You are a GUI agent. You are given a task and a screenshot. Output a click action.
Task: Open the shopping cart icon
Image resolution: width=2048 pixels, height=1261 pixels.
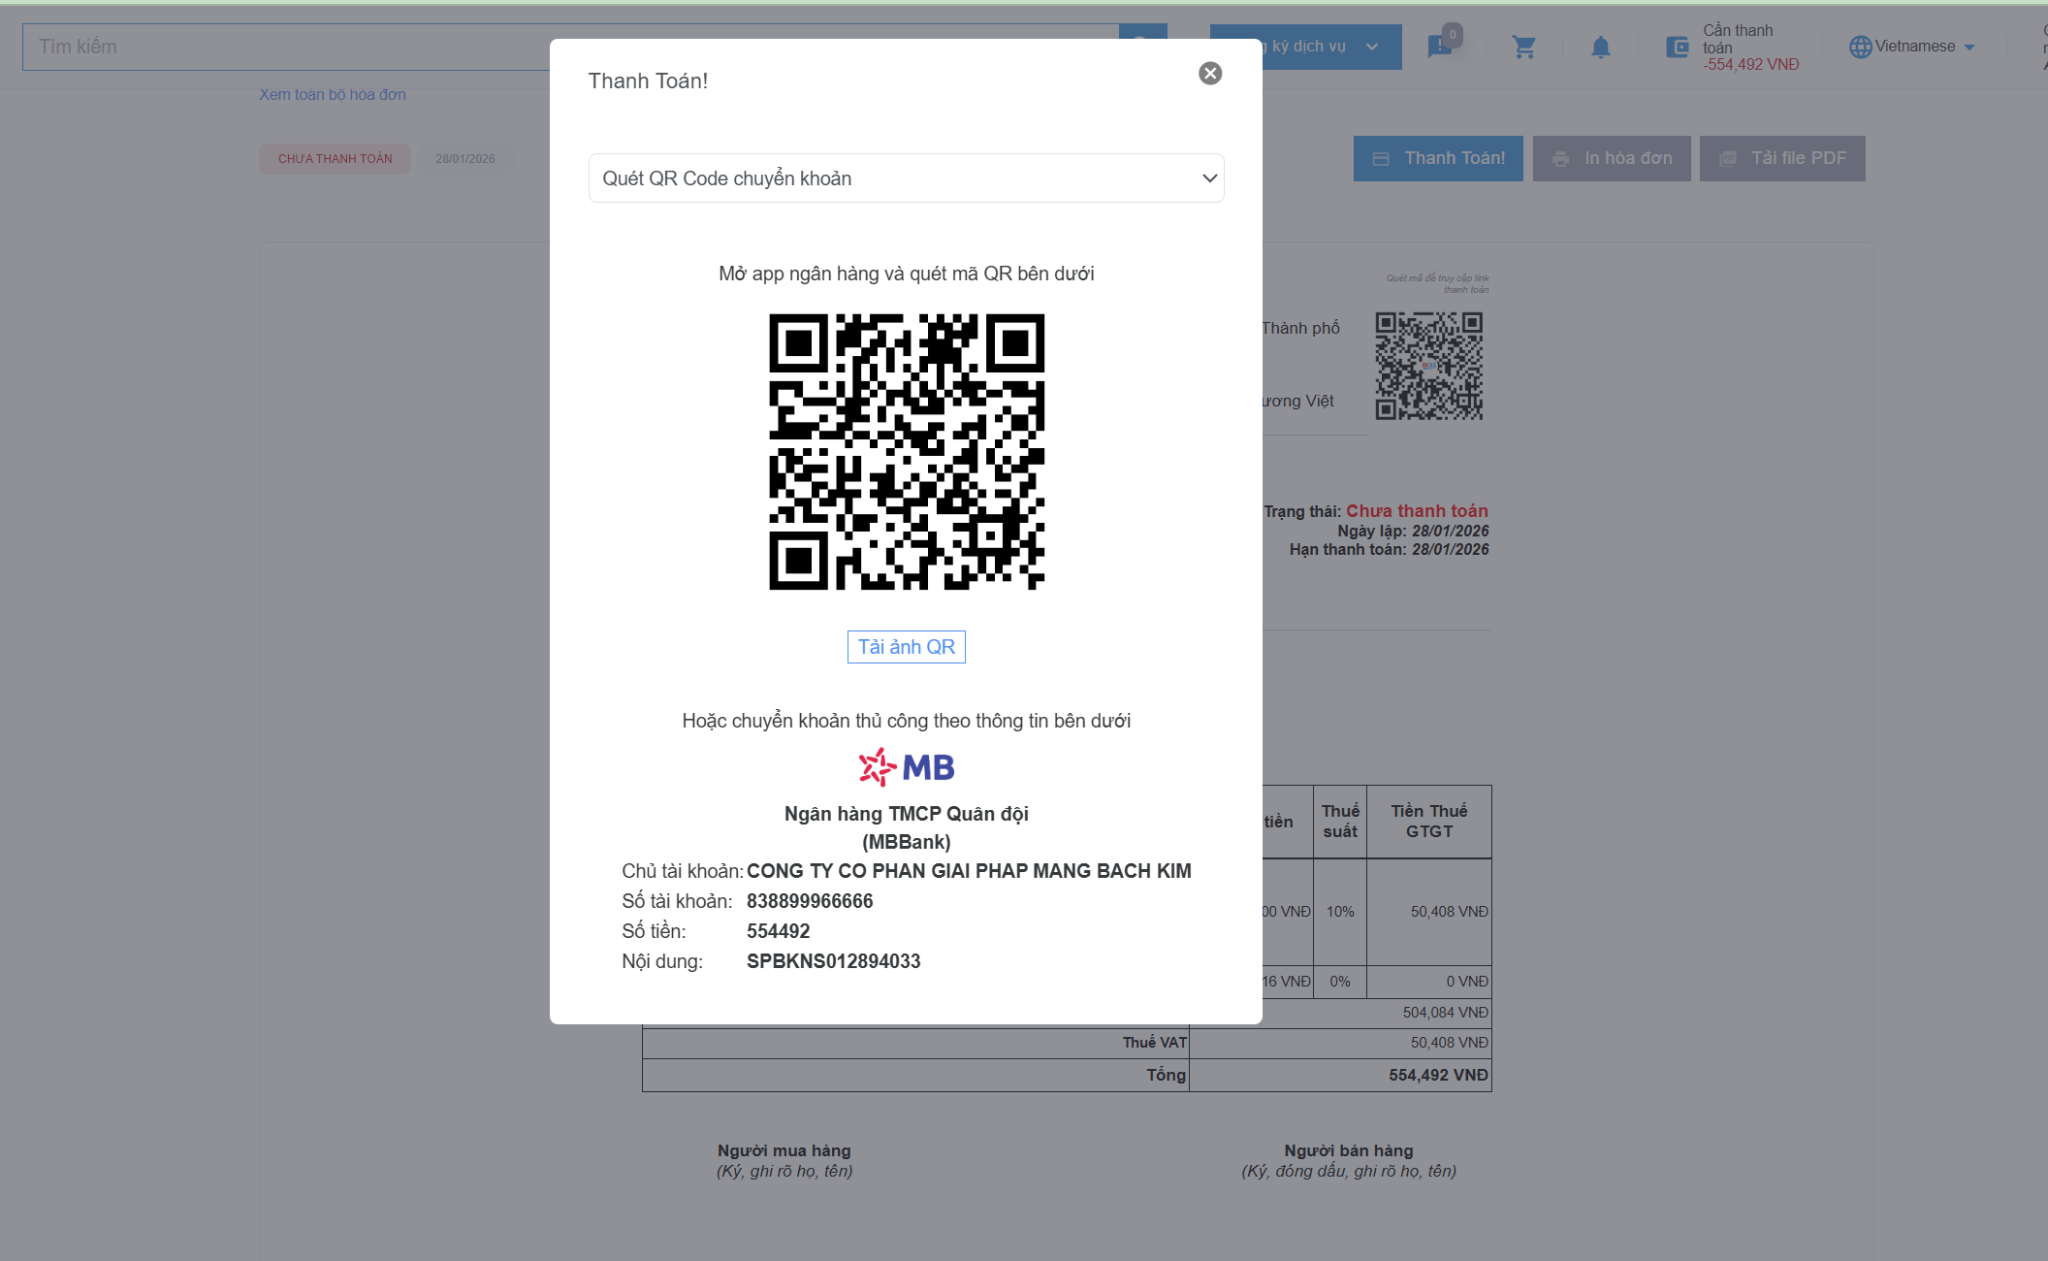(x=1524, y=47)
